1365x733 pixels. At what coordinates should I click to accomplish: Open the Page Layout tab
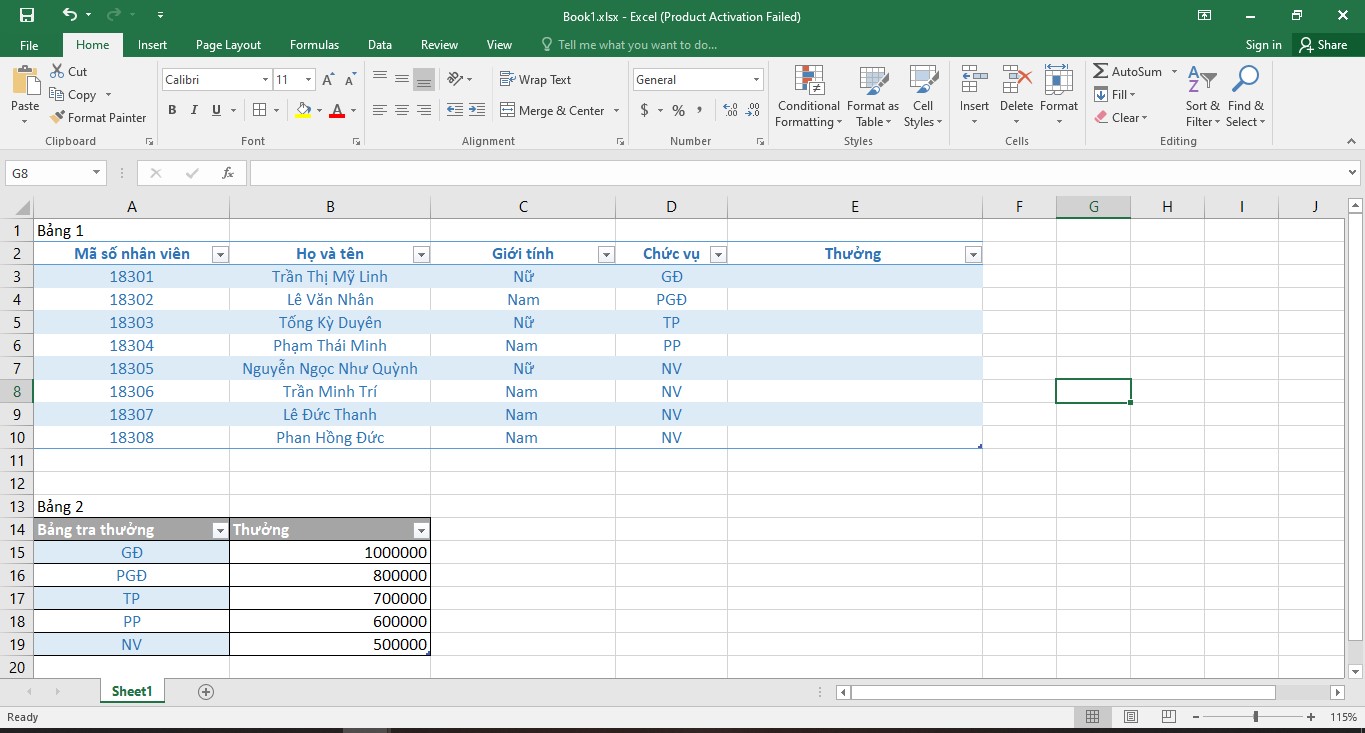(x=228, y=45)
